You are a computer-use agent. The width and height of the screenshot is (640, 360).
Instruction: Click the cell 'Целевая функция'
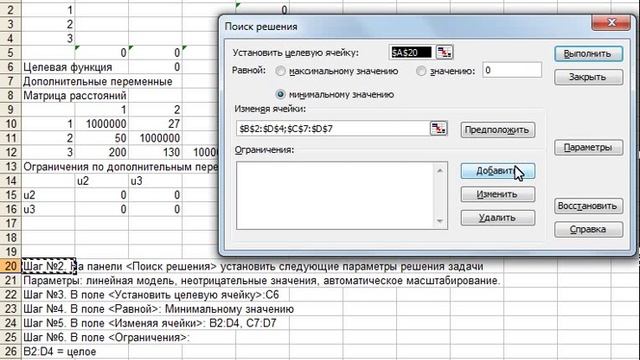coord(67,67)
